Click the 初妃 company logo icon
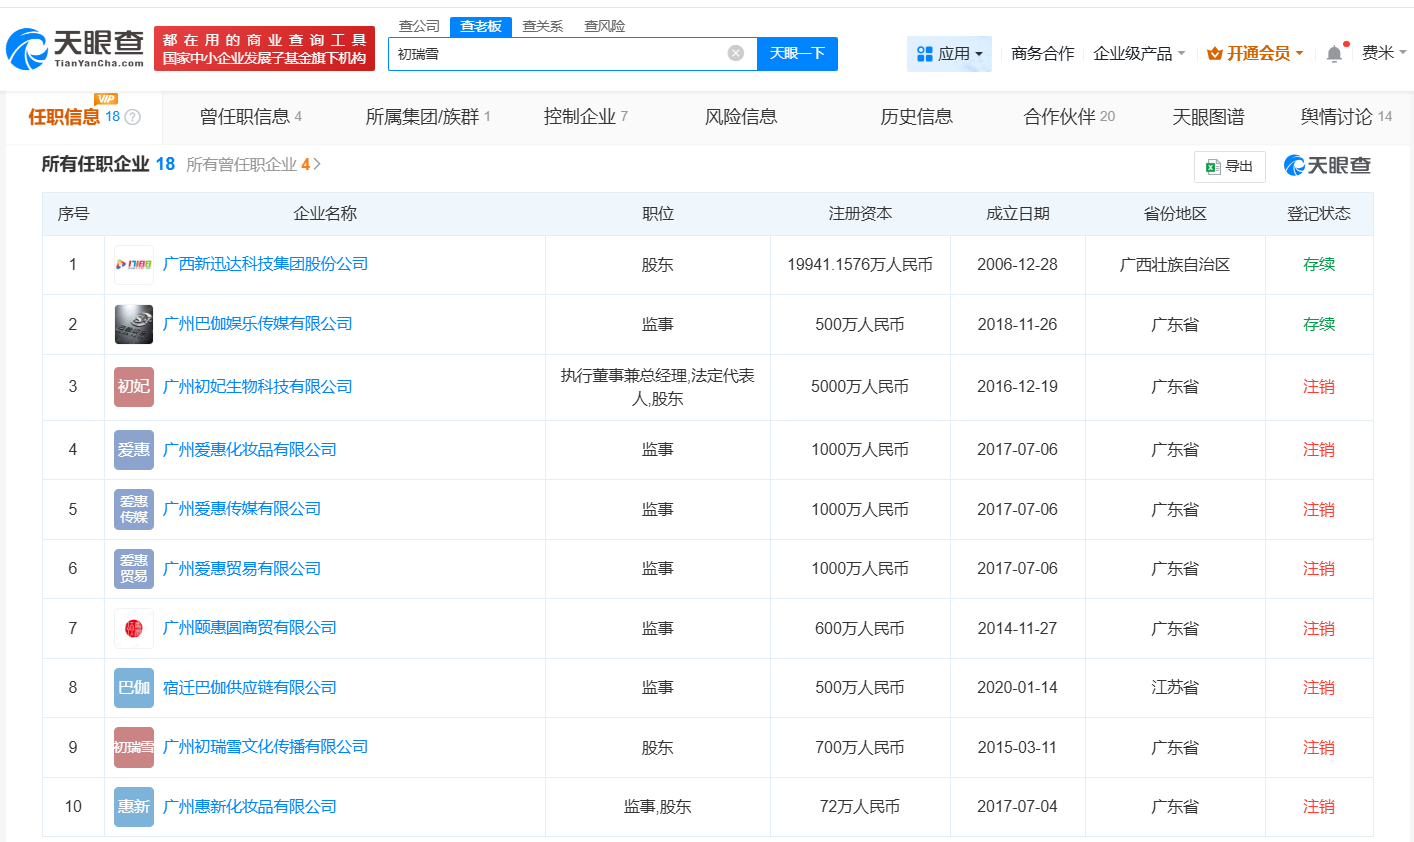1414x842 pixels. pyautogui.click(x=134, y=387)
